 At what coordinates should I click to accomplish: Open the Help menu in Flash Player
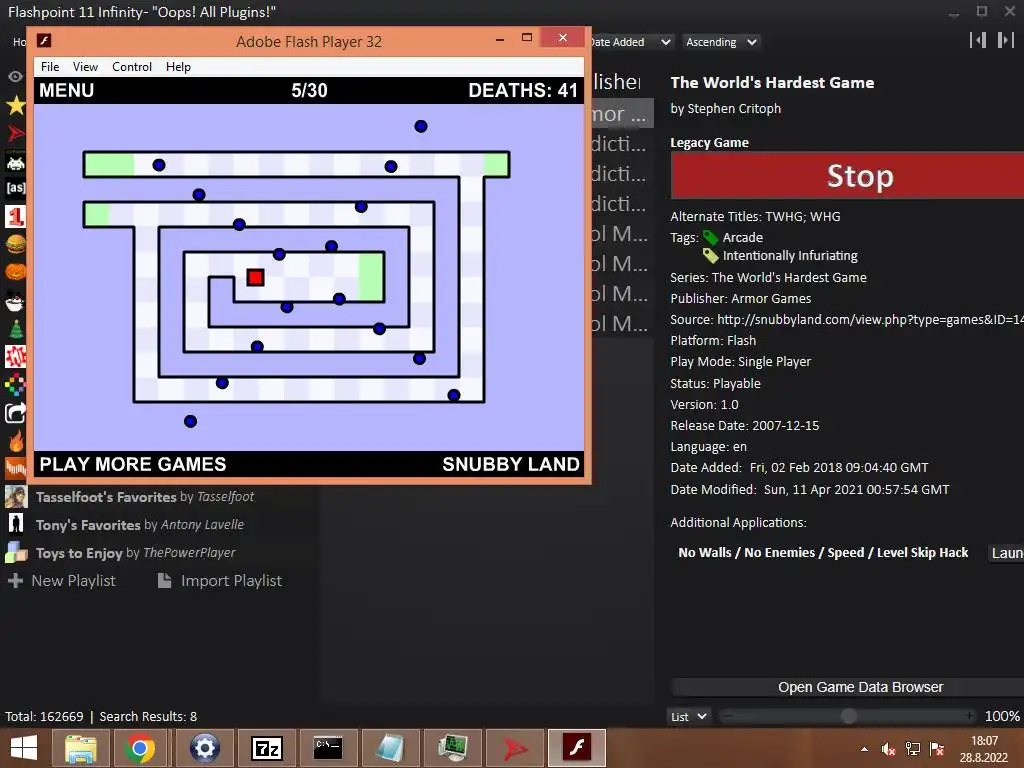[178, 67]
